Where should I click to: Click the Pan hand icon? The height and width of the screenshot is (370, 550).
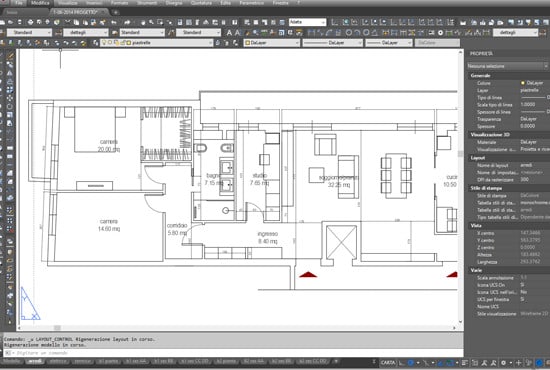(143, 22)
